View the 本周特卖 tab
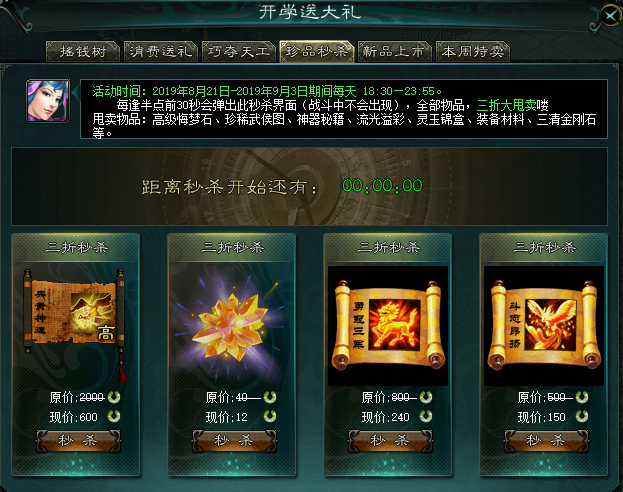The width and height of the screenshot is (623, 492). click(472, 51)
